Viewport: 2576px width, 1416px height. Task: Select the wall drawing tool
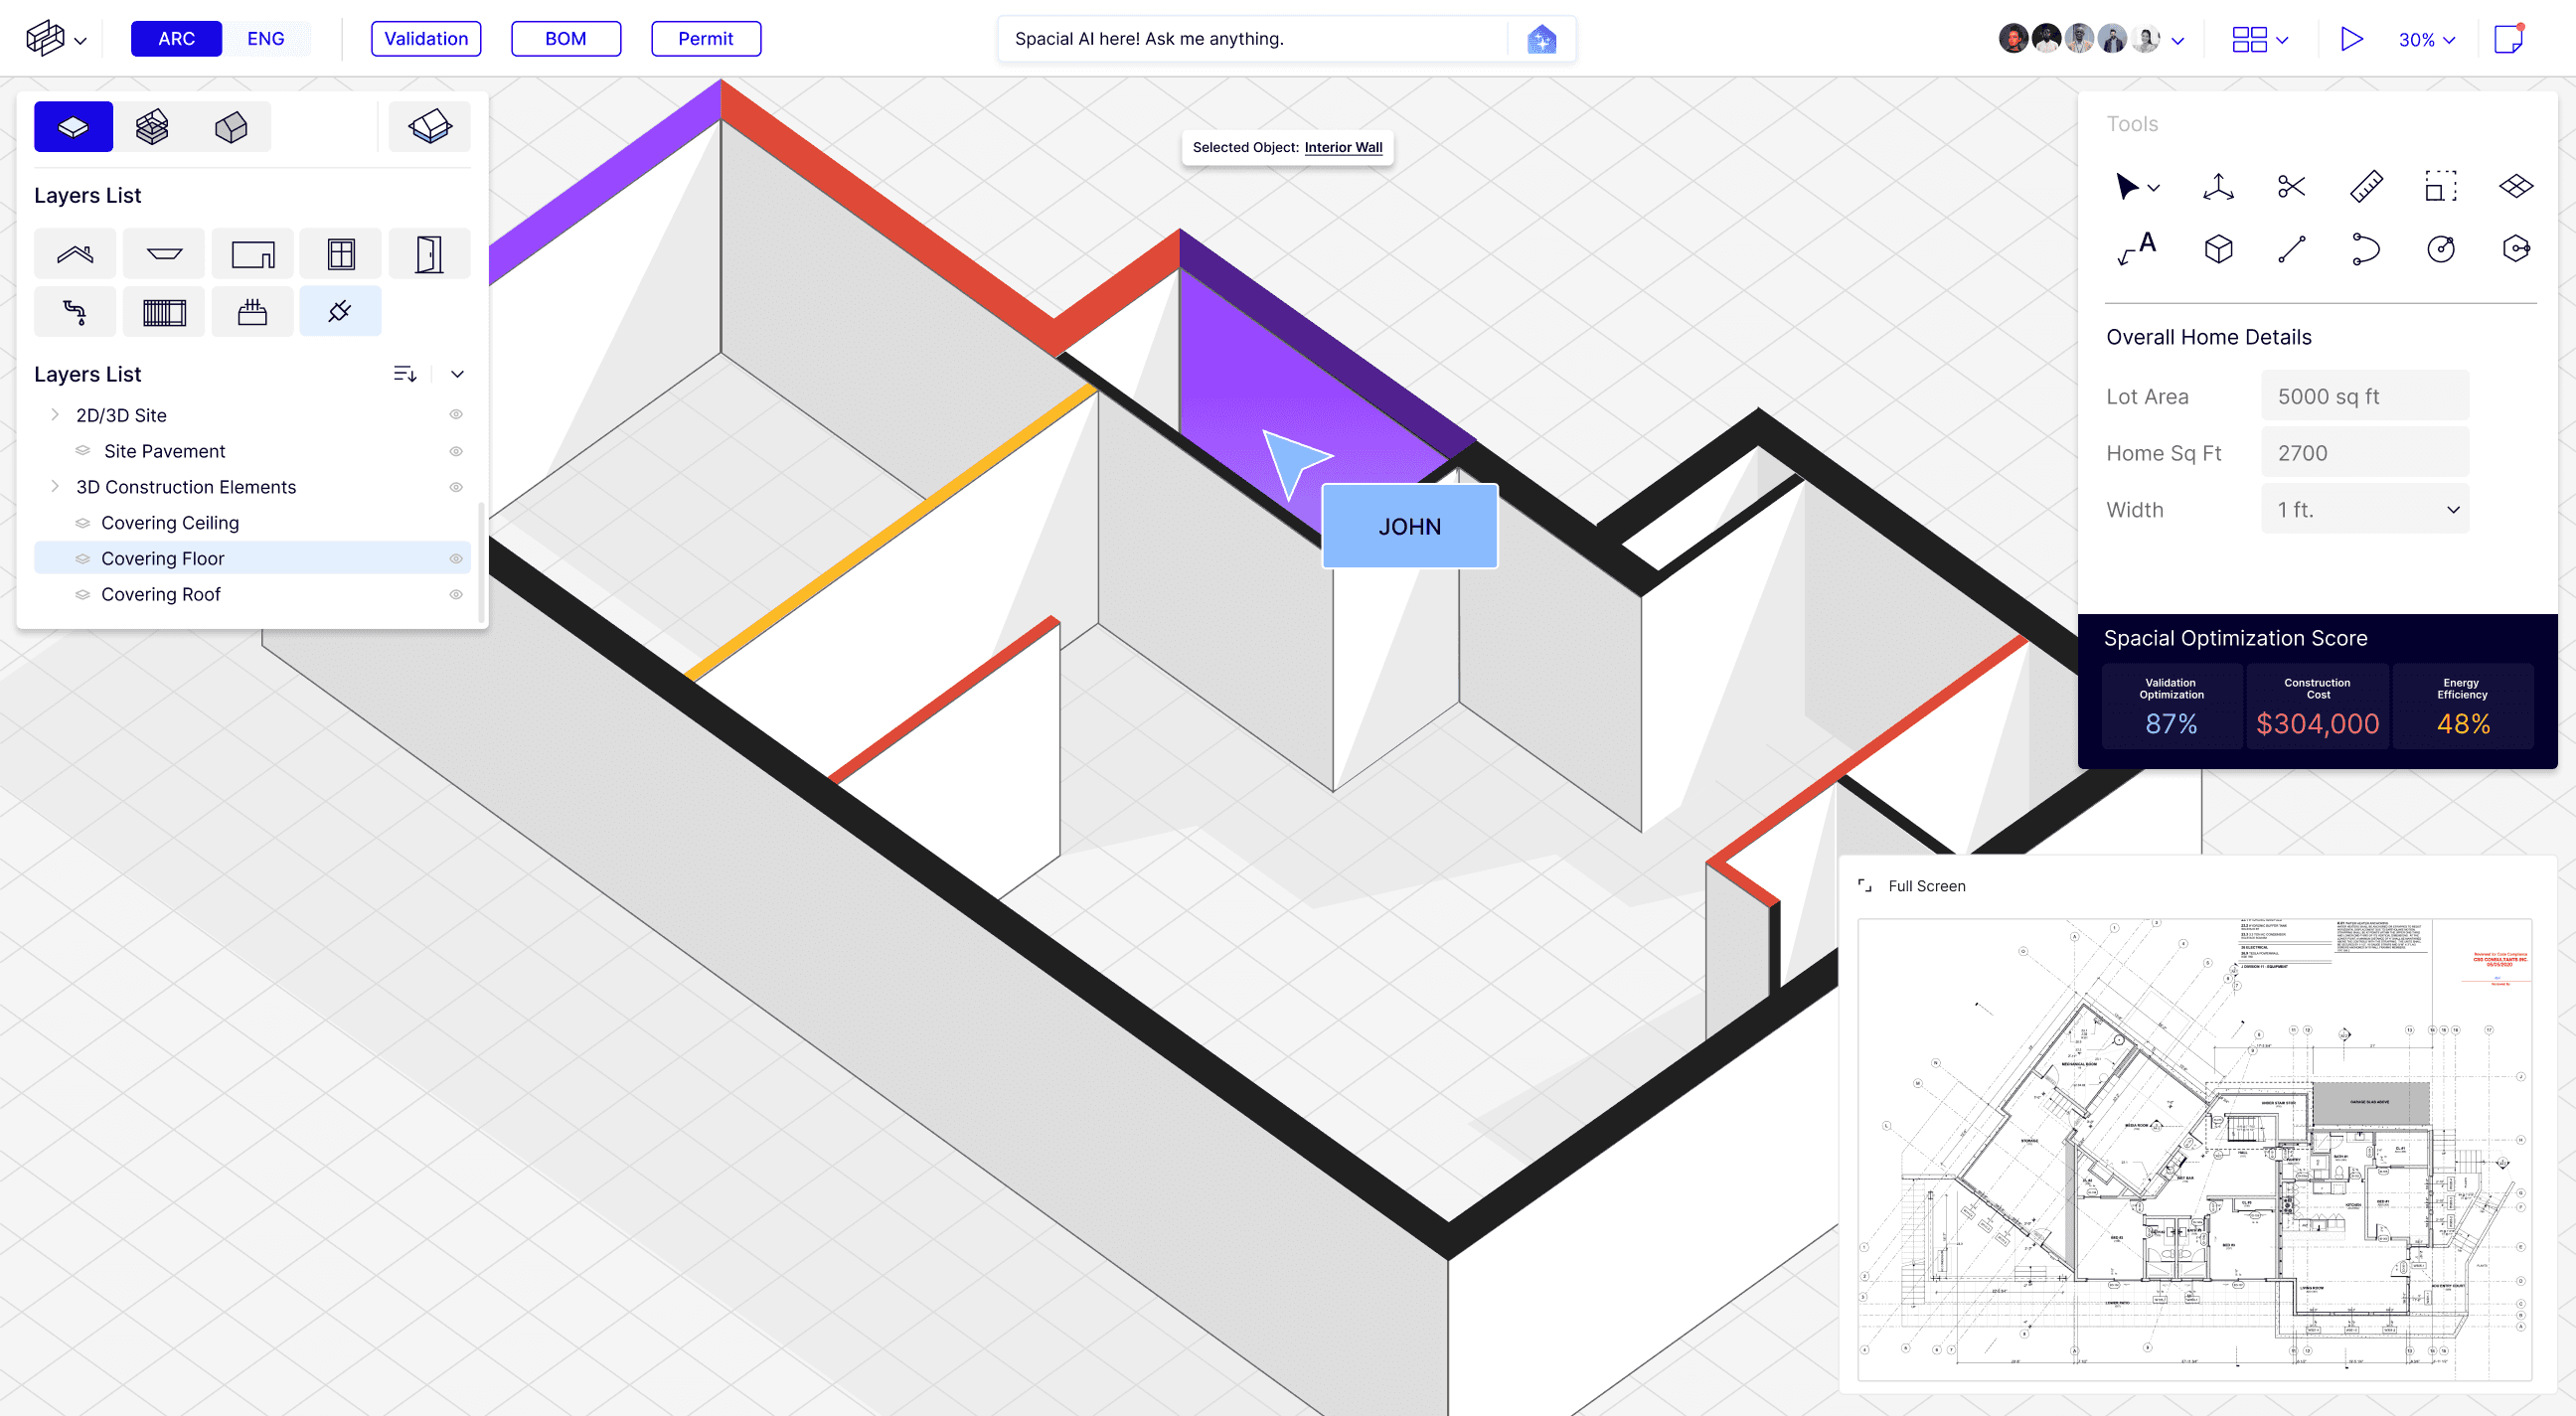(251, 251)
